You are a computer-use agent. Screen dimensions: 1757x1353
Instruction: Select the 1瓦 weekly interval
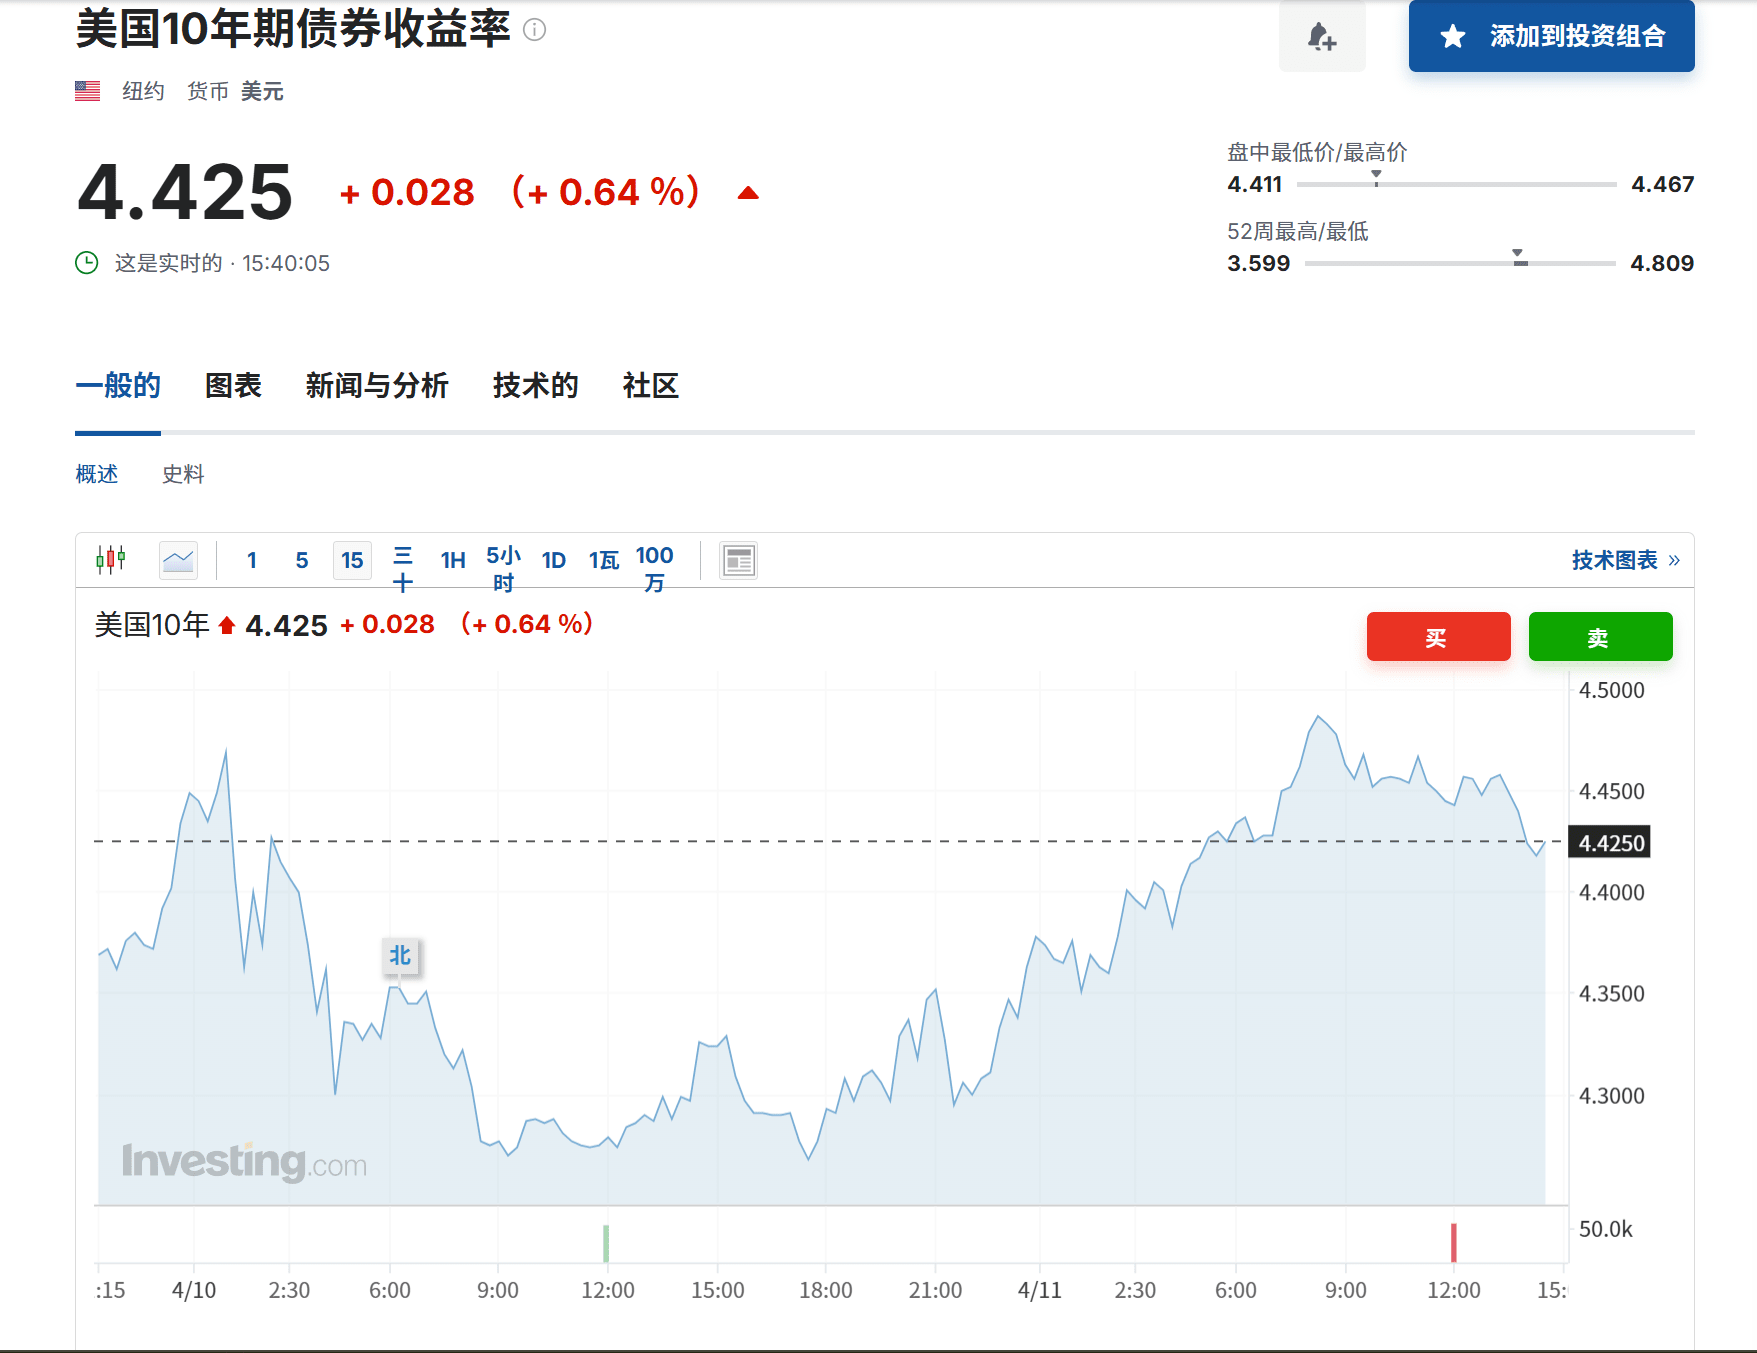(x=604, y=560)
